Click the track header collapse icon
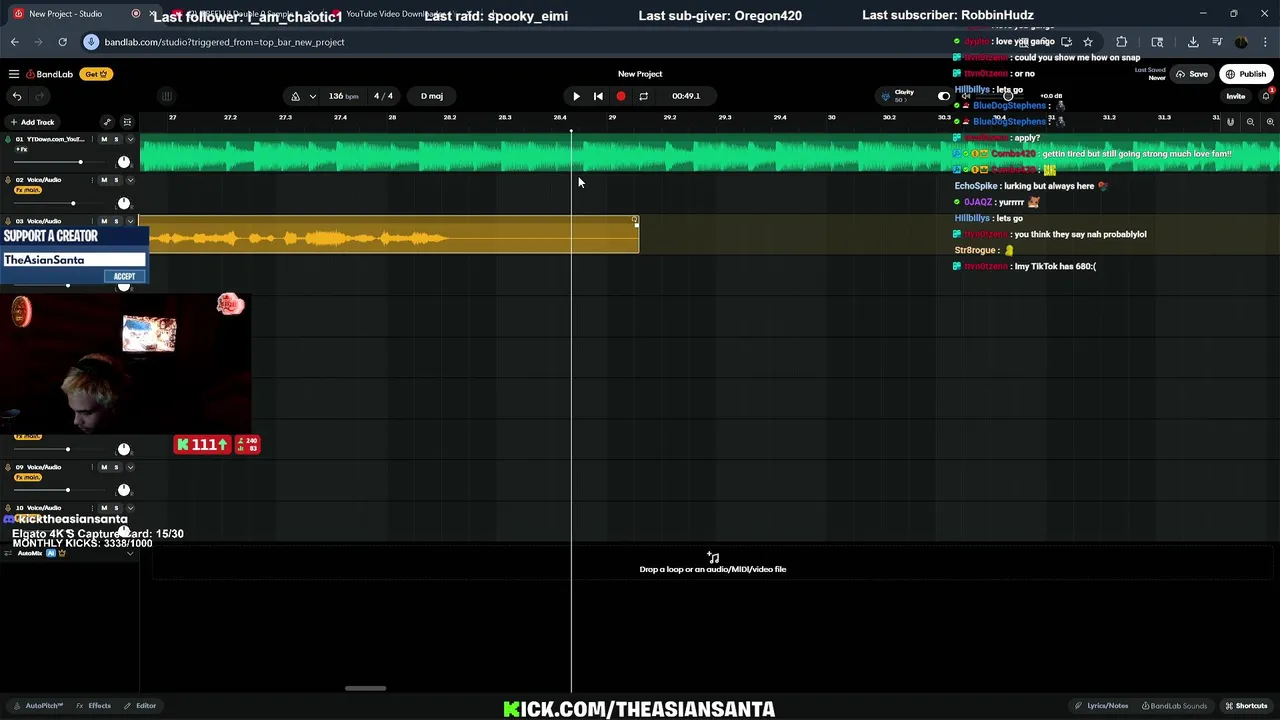 (x=127, y=122)
